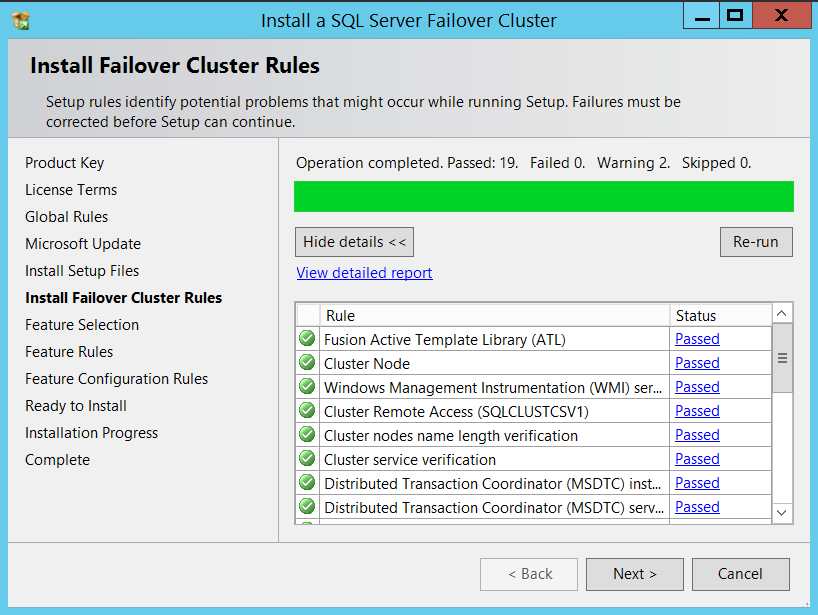
Task: Click green check icon for Cluster service verification
Action: (x=307, y=458)
